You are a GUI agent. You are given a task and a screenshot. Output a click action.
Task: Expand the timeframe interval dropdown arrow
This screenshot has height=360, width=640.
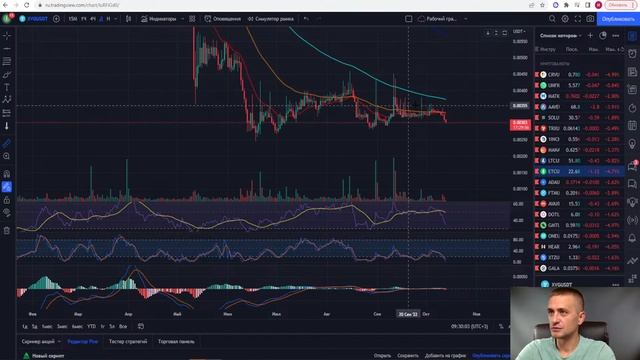pos(116,19)
